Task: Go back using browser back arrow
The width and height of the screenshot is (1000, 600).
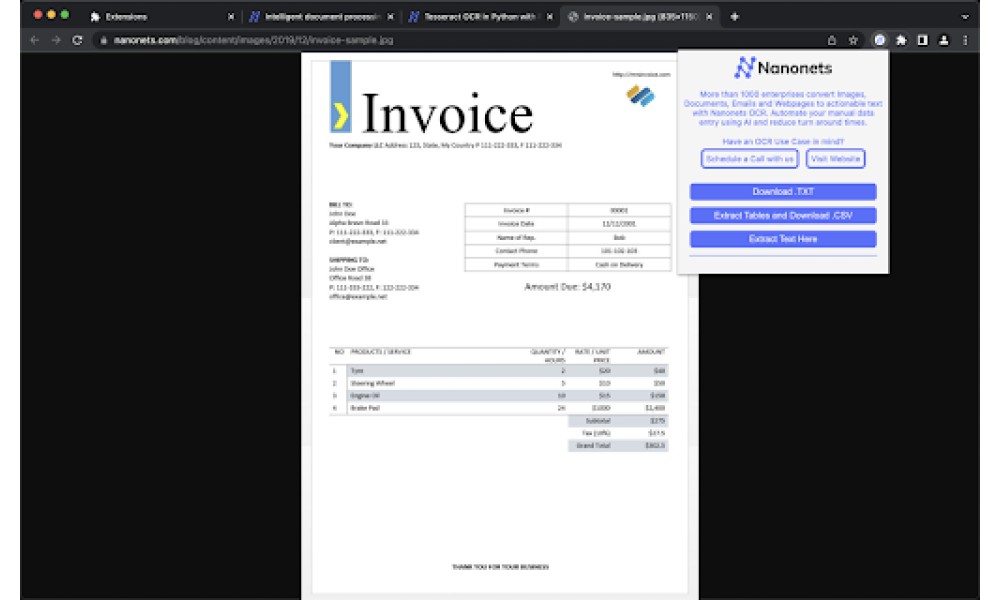Action: point(35,40)
